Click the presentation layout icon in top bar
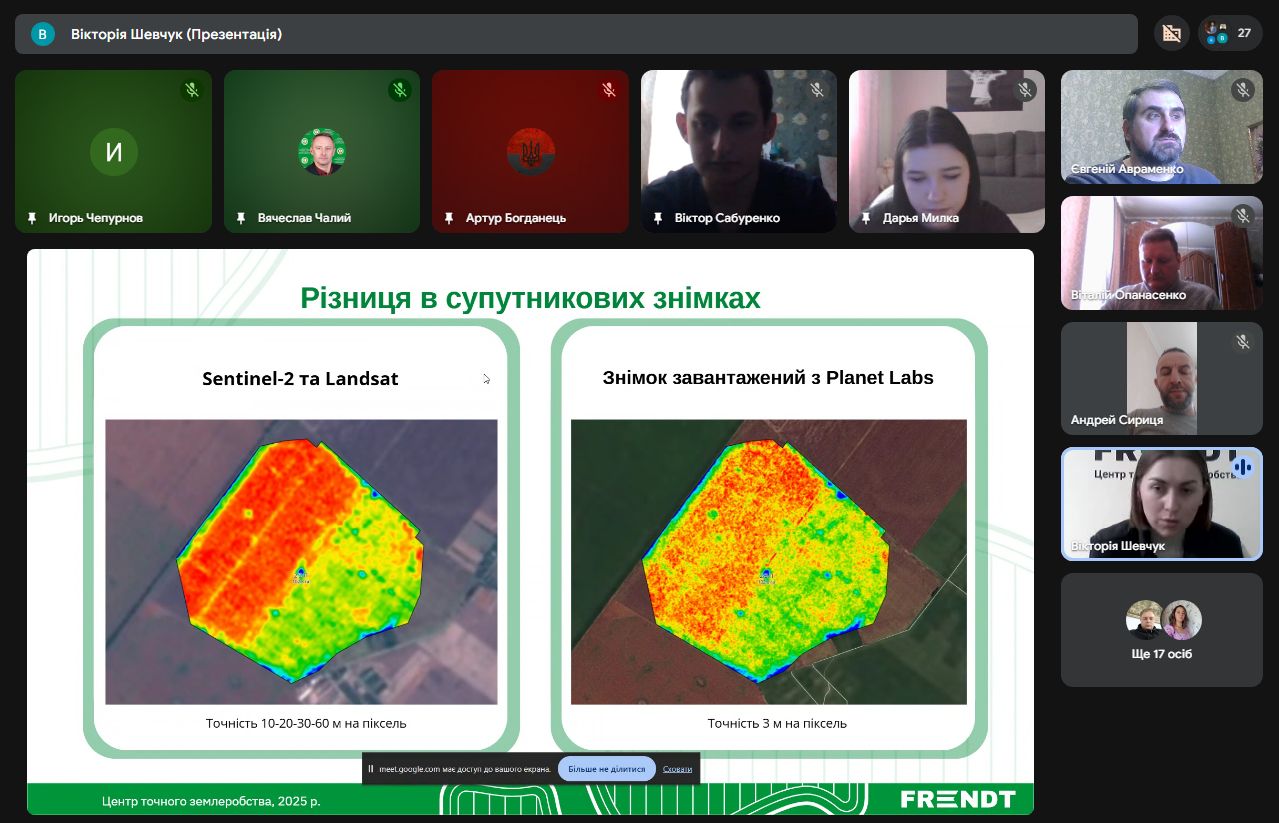 pos(1171,33)
